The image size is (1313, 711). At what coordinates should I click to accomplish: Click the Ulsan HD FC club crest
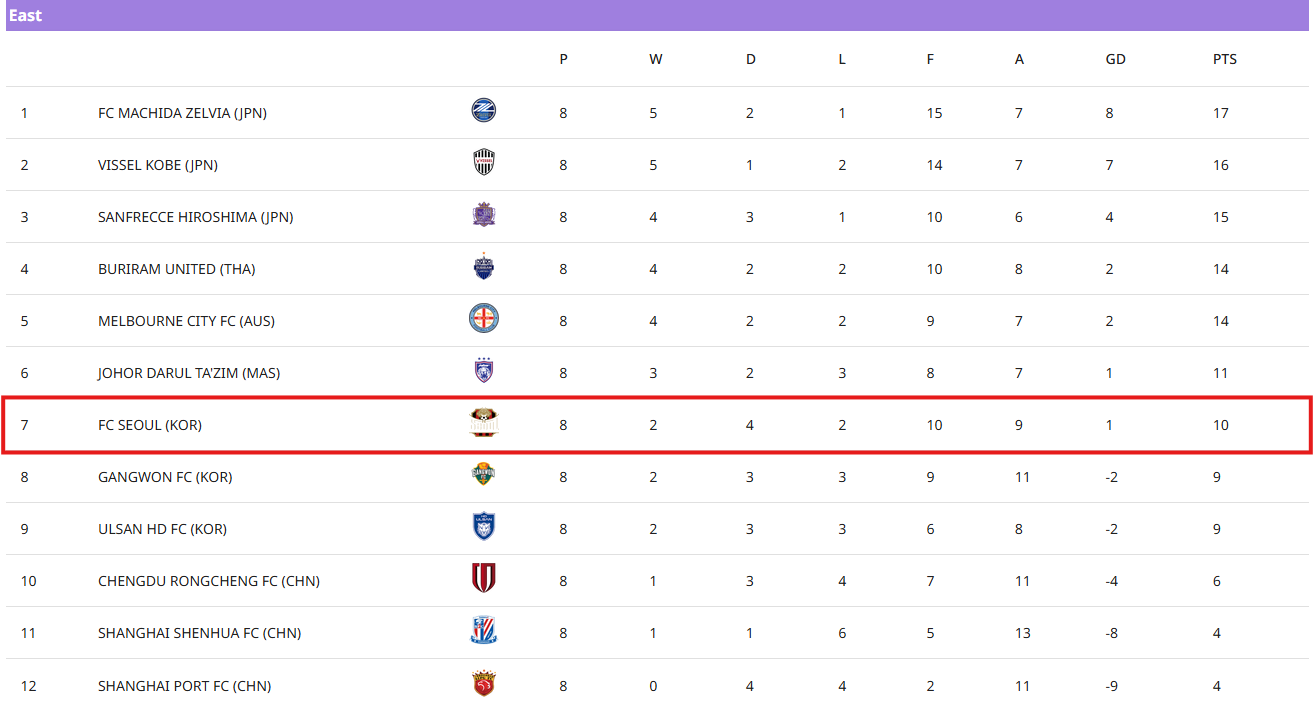pyautogui.click(x=483, y=527)
